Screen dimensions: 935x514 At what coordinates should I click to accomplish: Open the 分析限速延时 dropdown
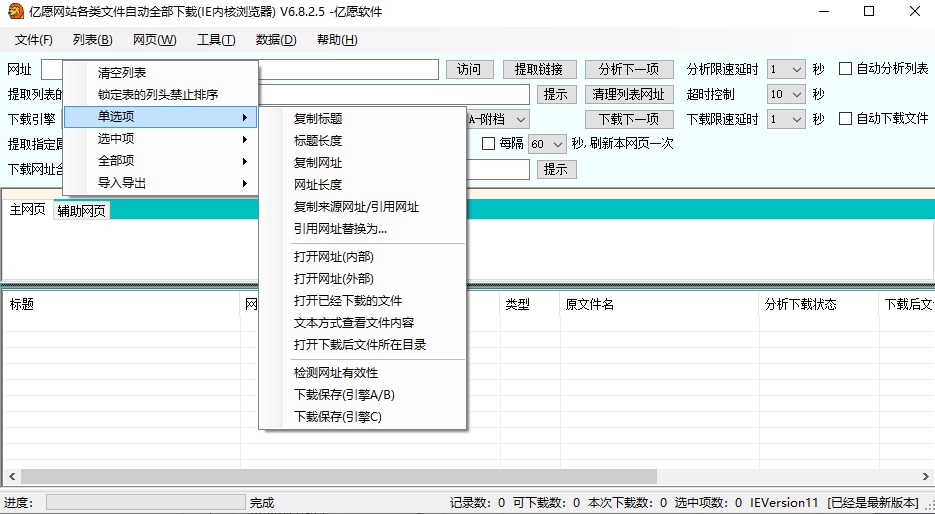[x=786, y=70]
